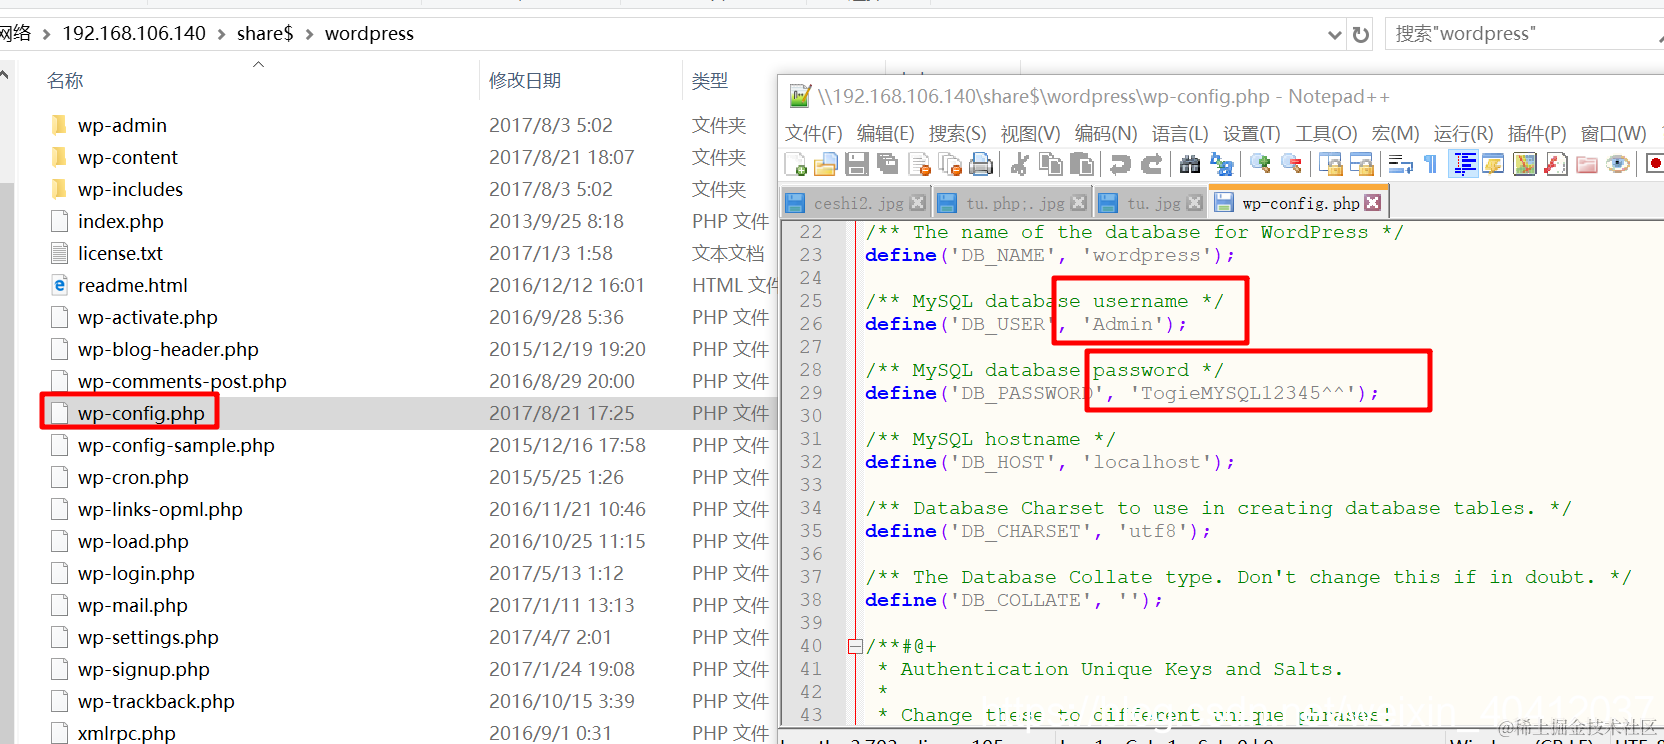The width and height of the screenshot is (1664, 744).
Task: Expand chevron after 192.168.106.140 breadcrumb
Action: [x=221, y=35]
